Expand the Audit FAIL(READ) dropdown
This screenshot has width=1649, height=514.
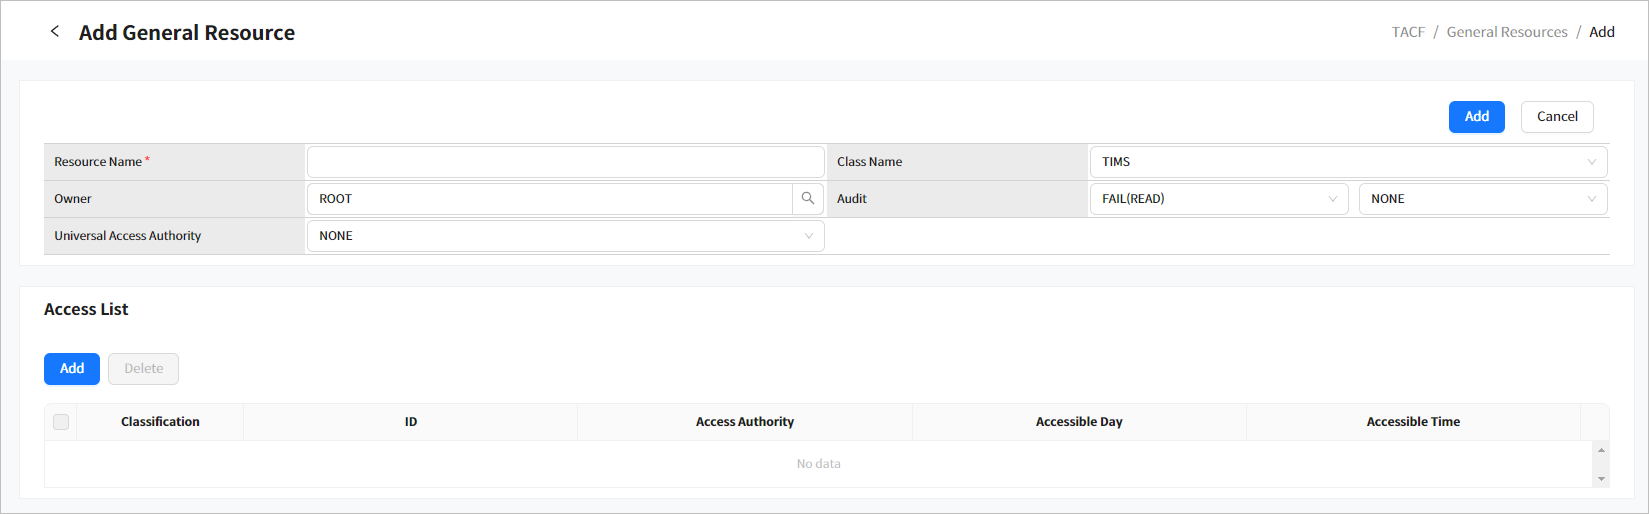coord(1218,199)
